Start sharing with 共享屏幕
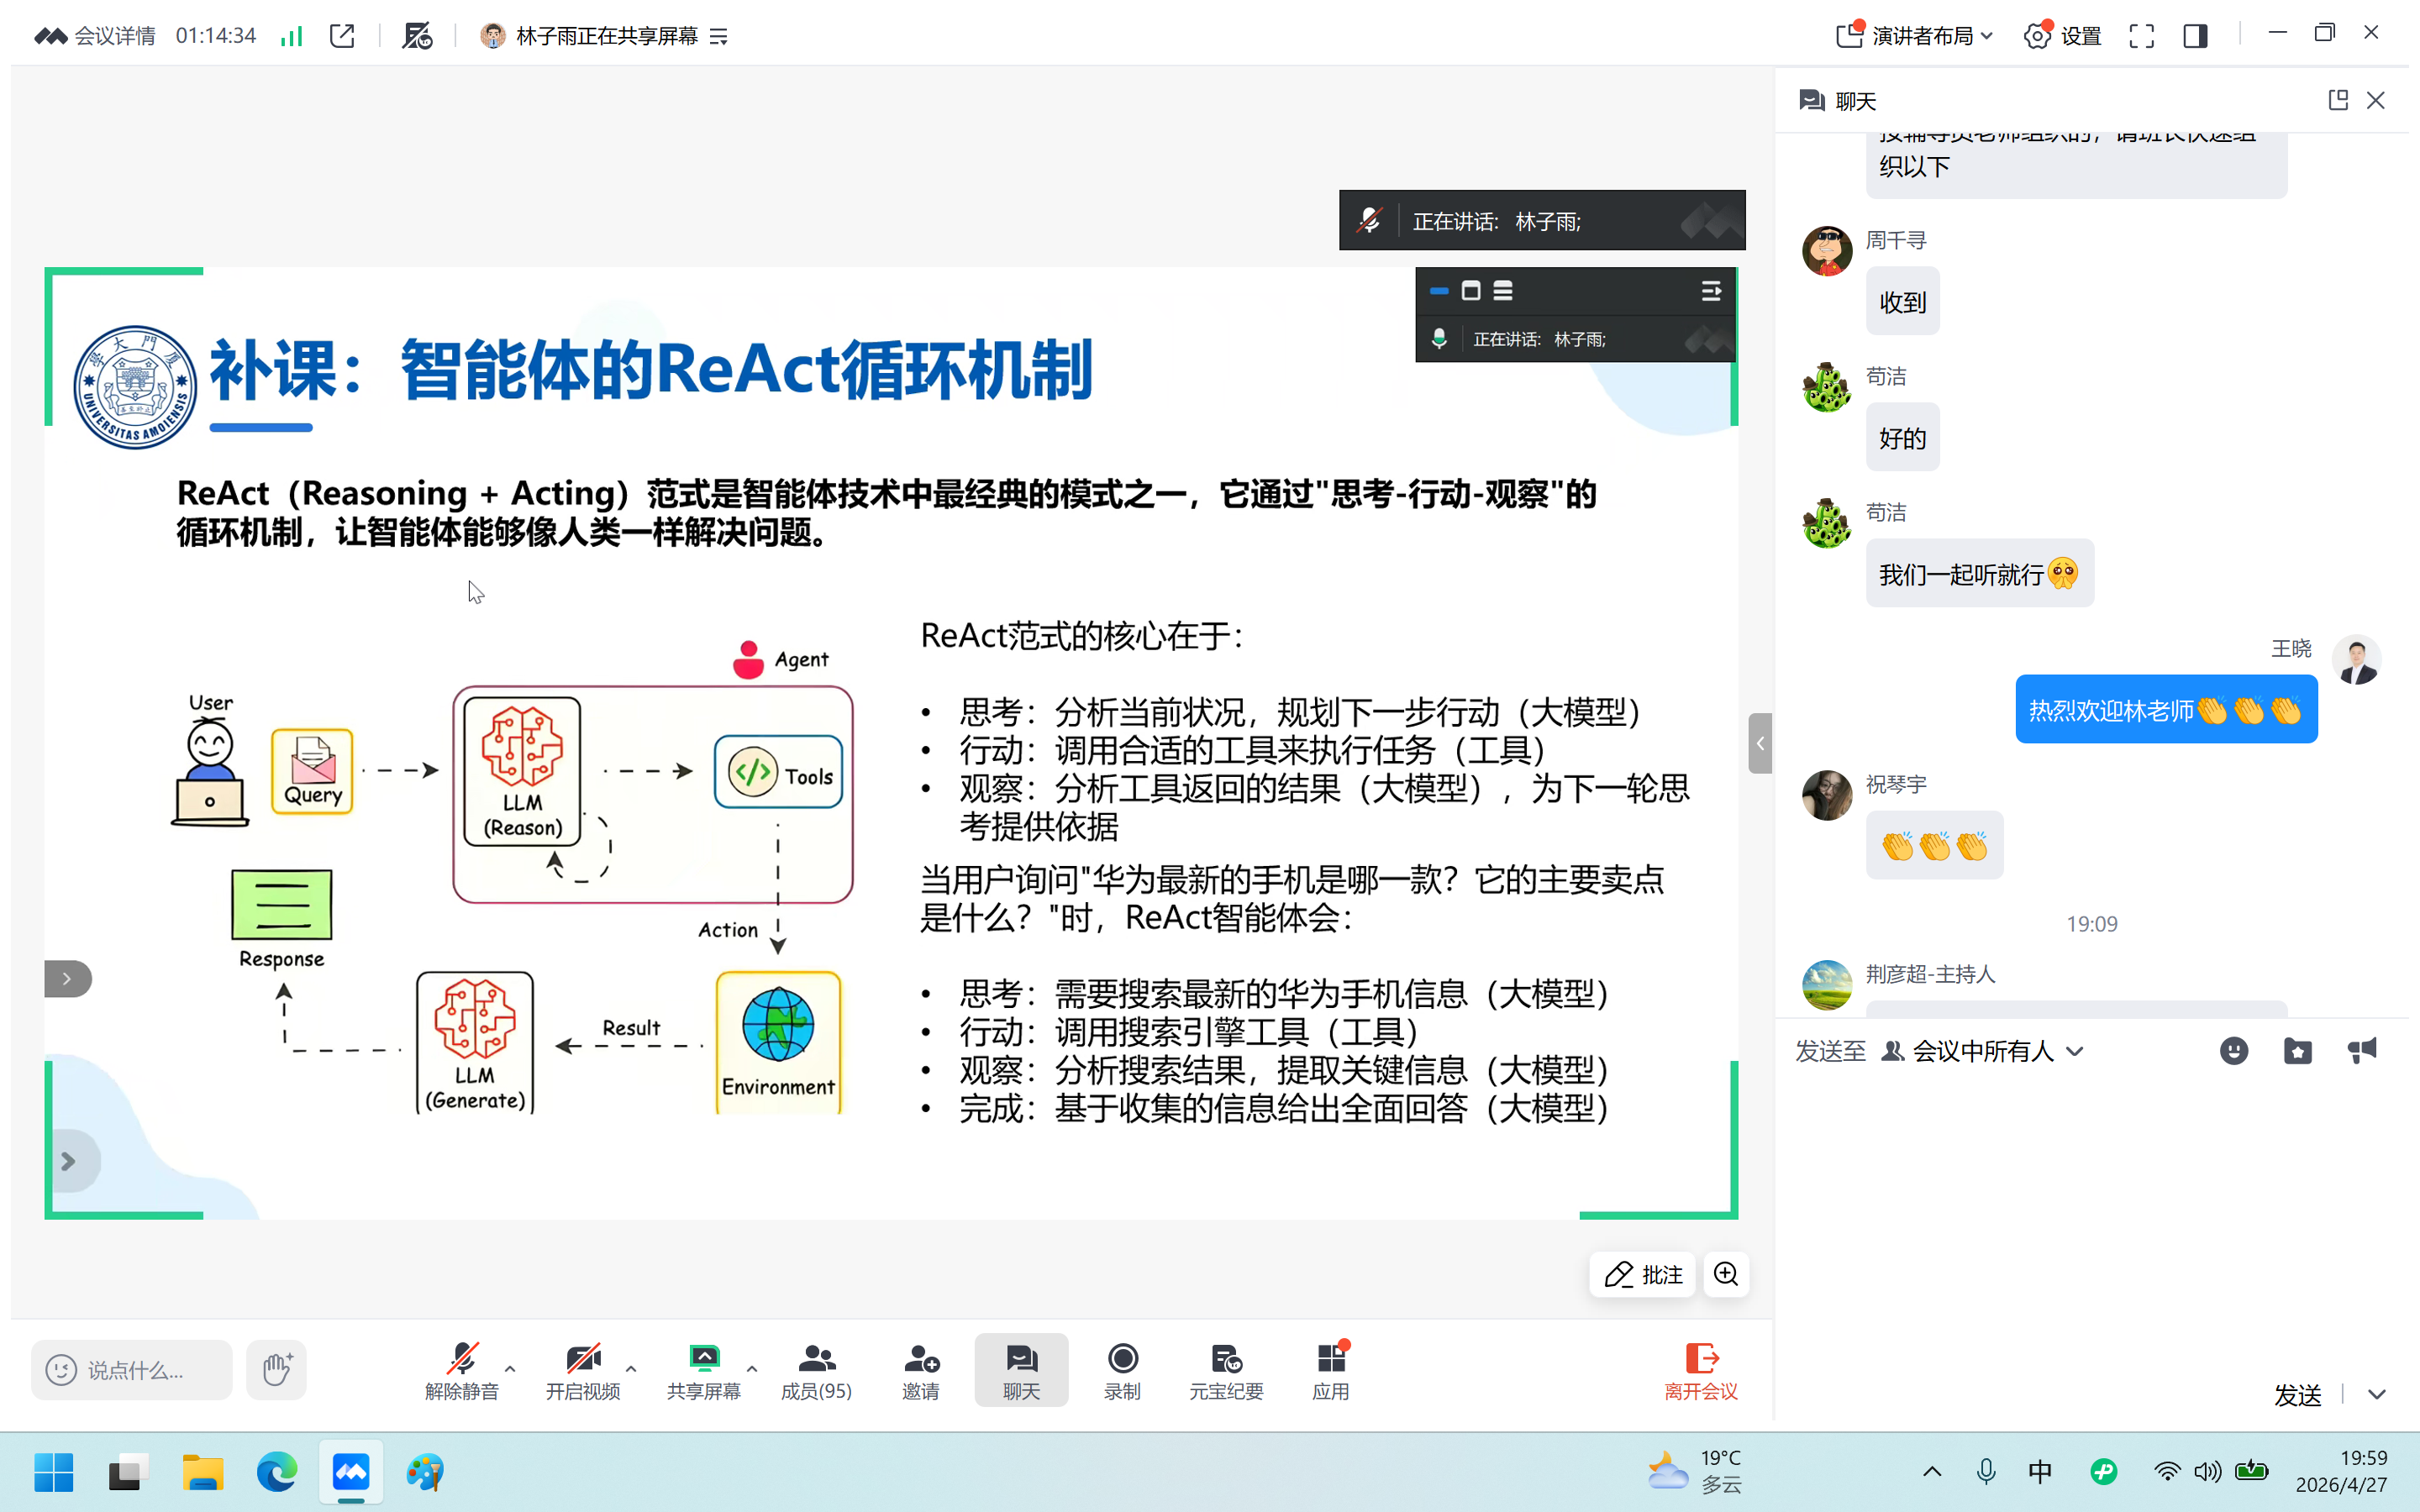This screenshot has height=1512, width=2420. click(x=704, y=1370)
